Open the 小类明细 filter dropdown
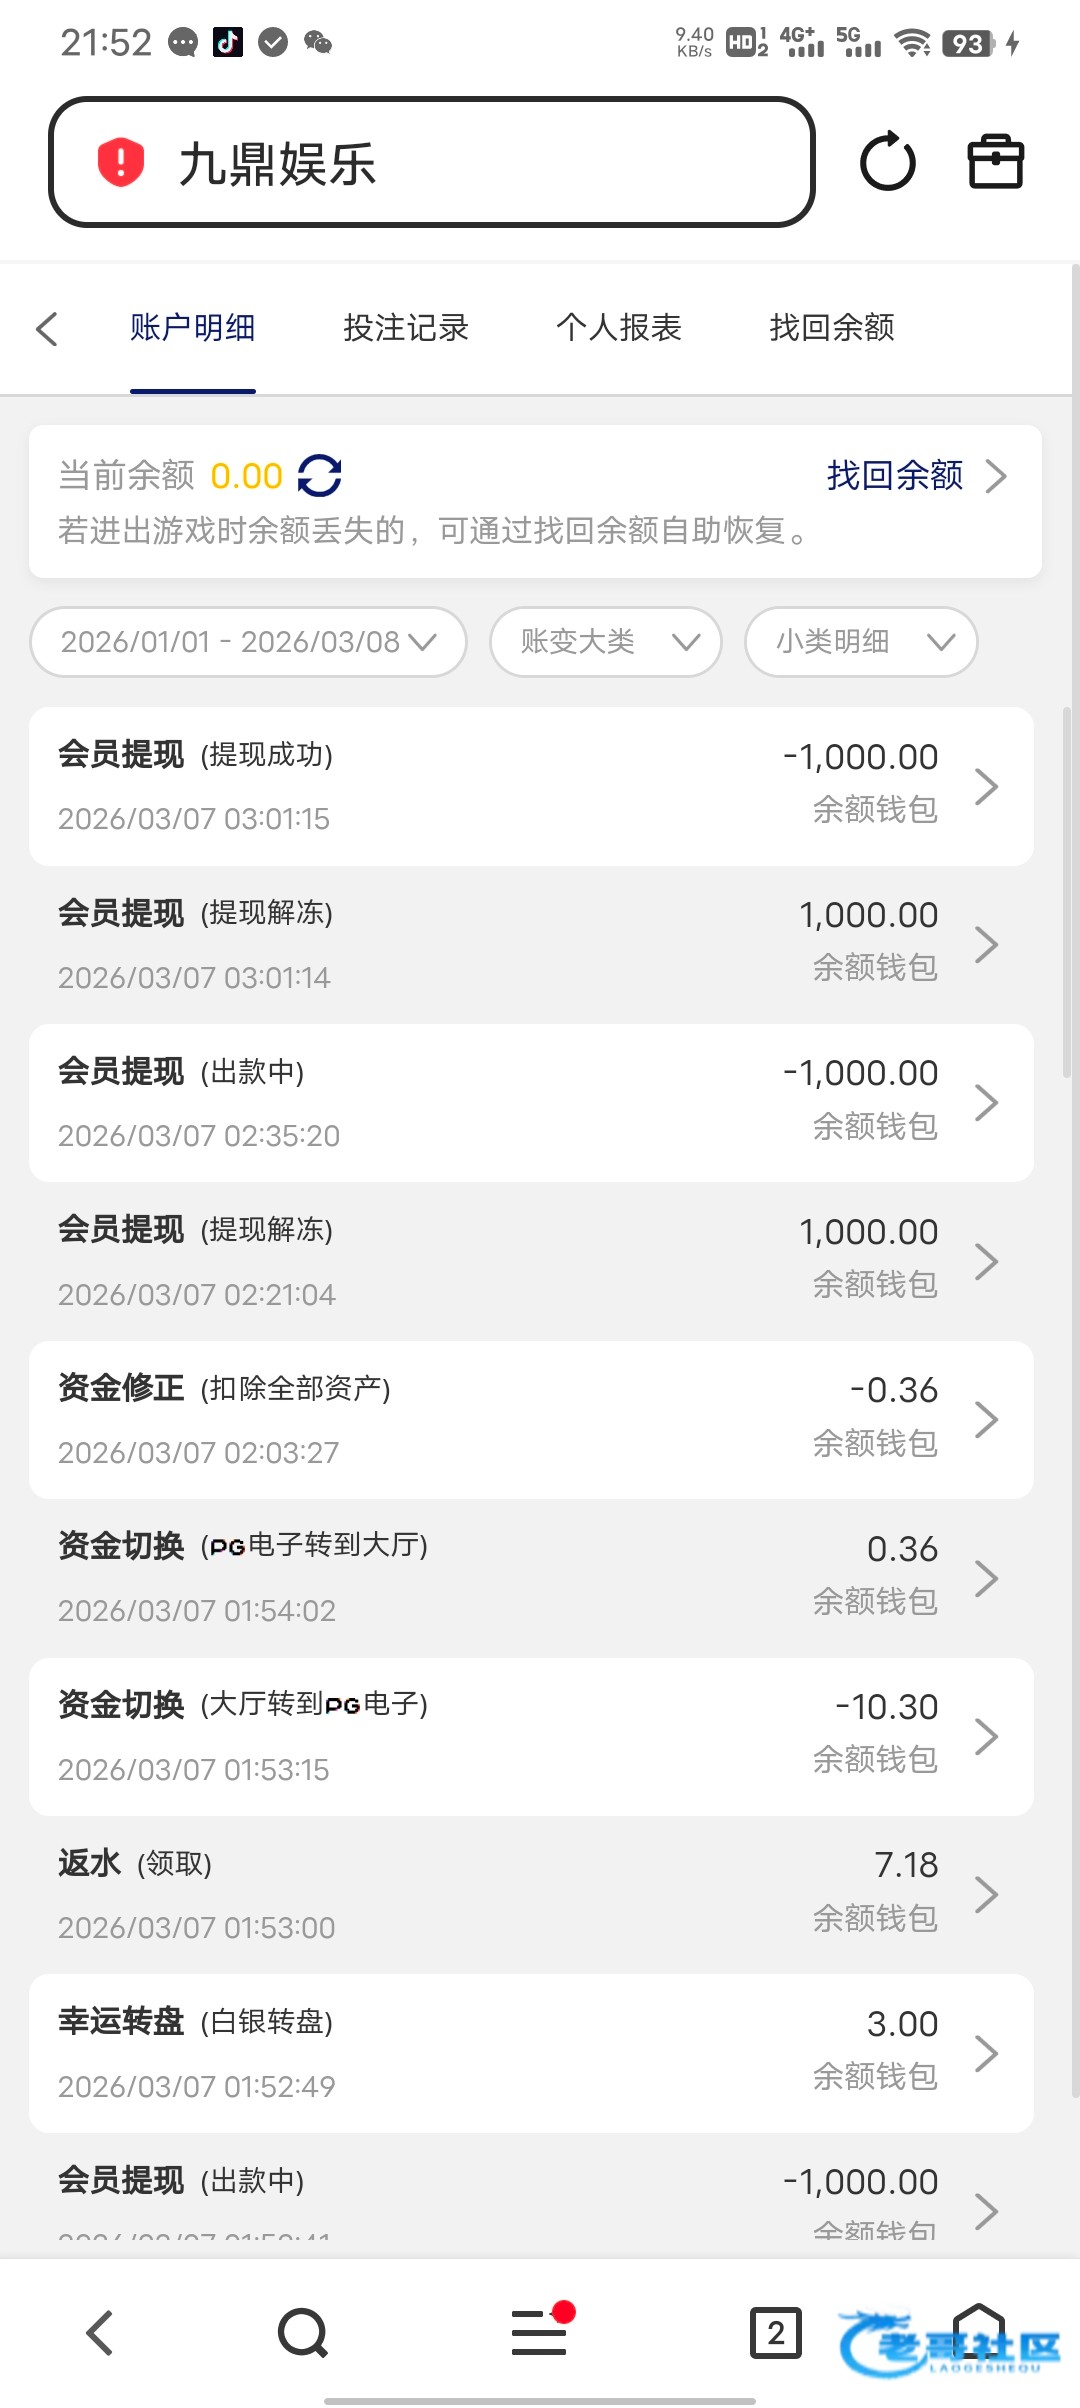 (x=861, y=642)
